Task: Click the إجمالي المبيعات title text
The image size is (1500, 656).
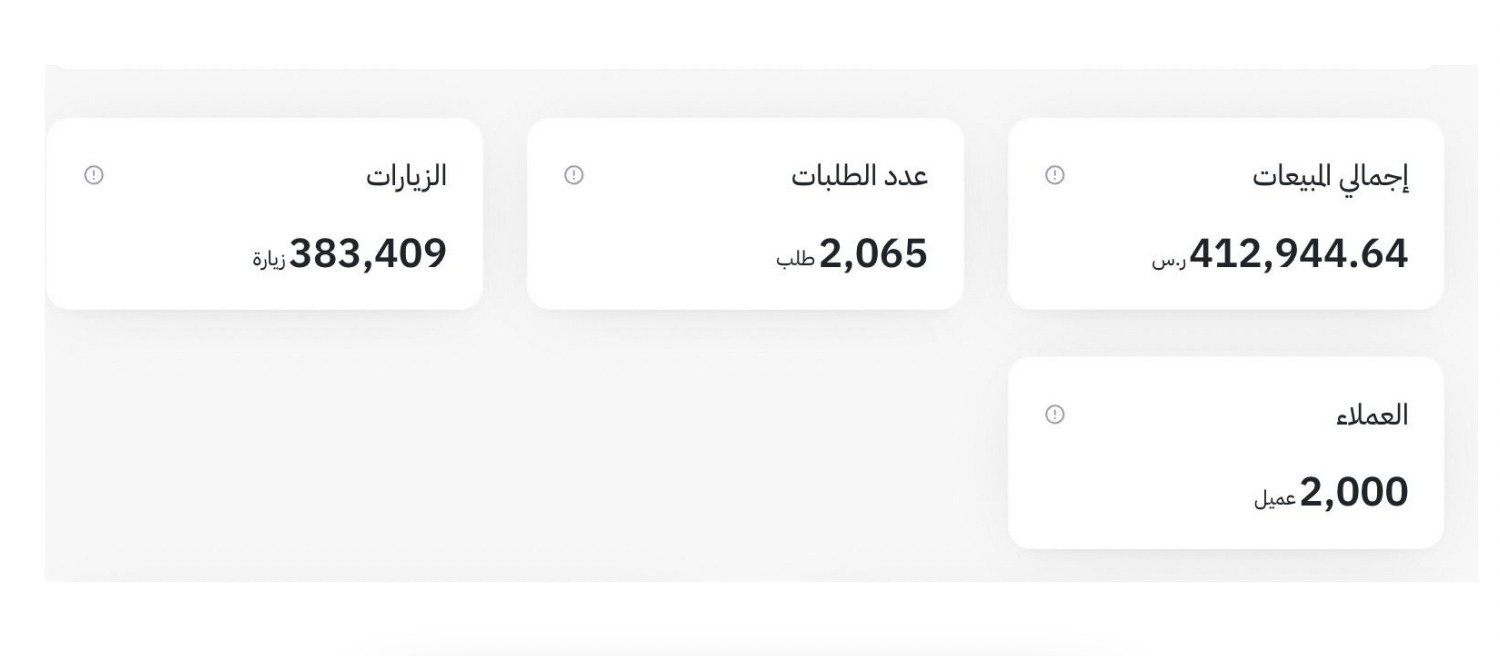Action: tap(1330, 177)
